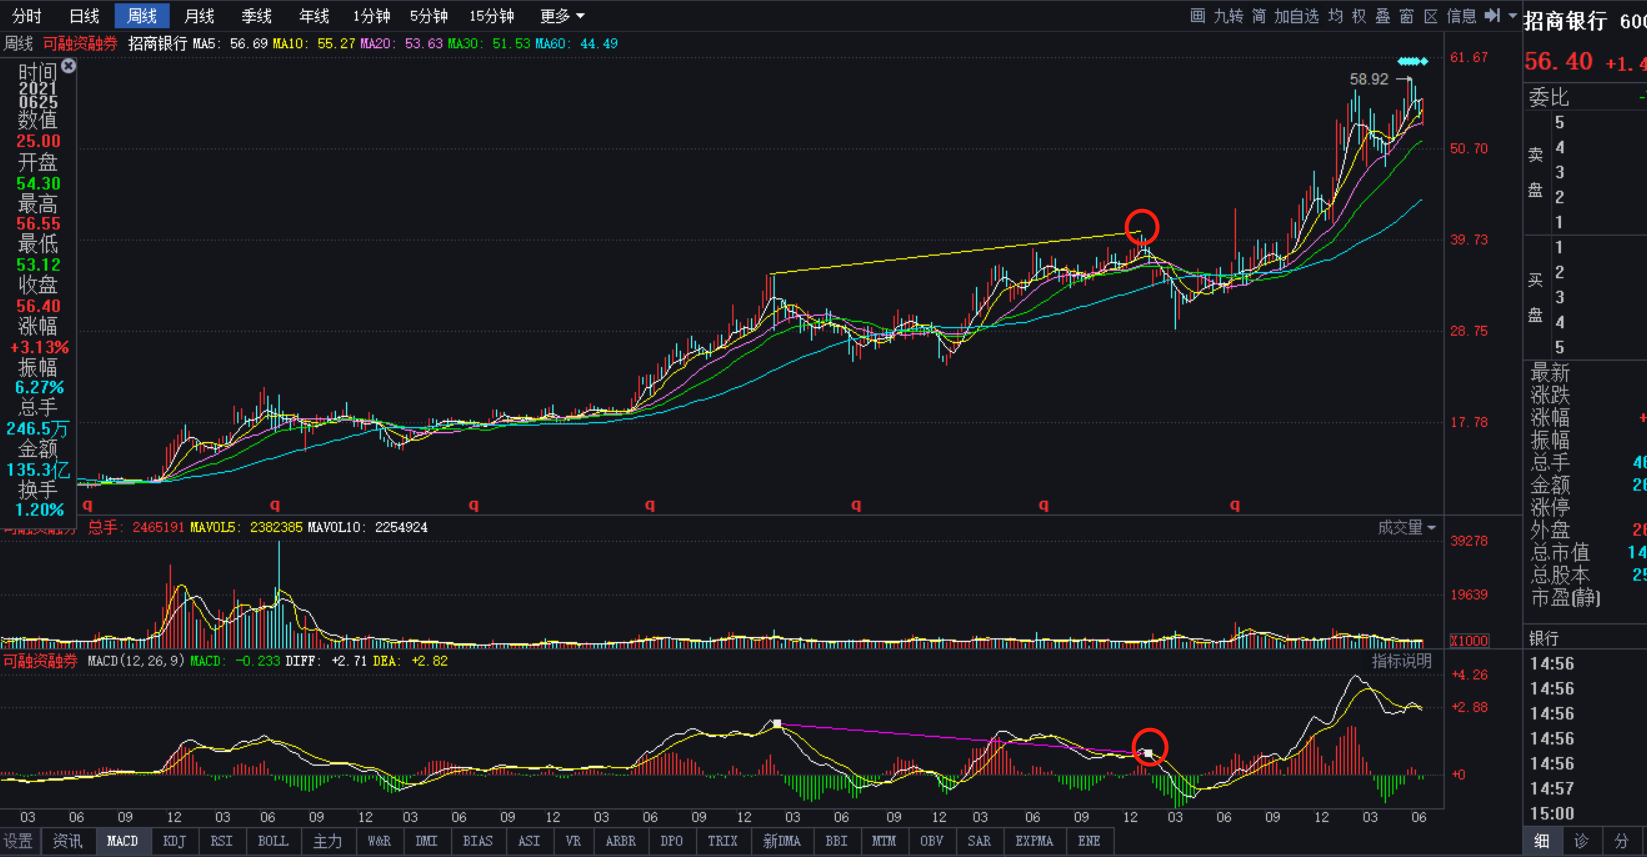
Task: Click the X1000 volume scale label
Action: [1469, 640]
